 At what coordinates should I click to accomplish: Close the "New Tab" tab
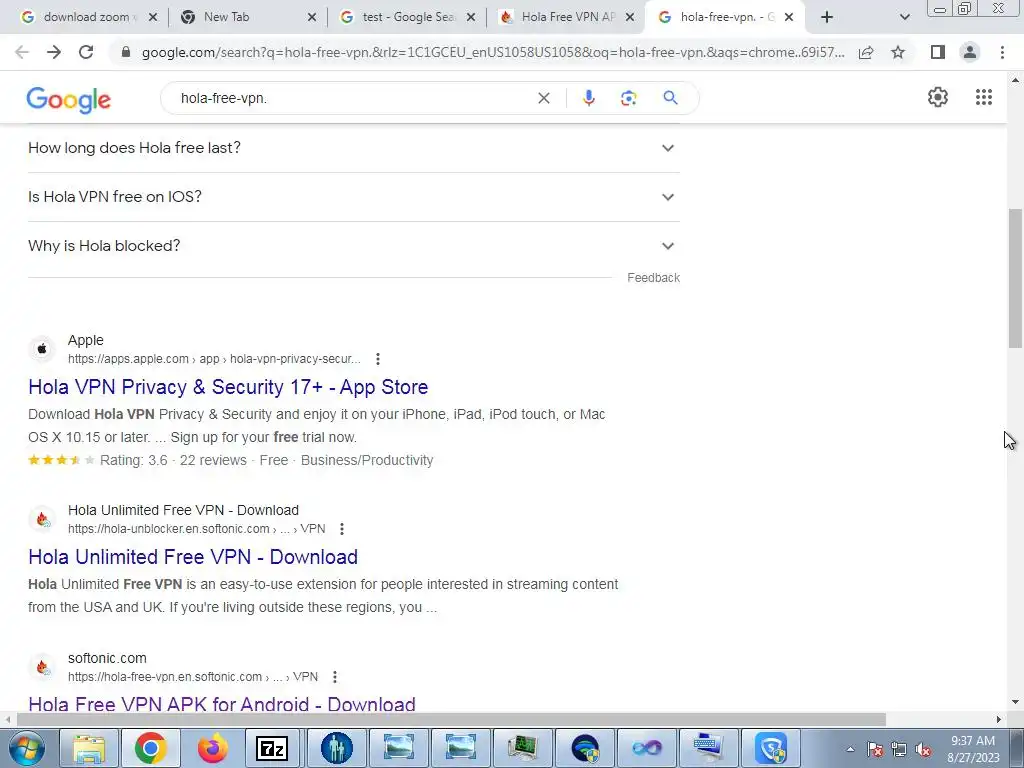point(312,18)
